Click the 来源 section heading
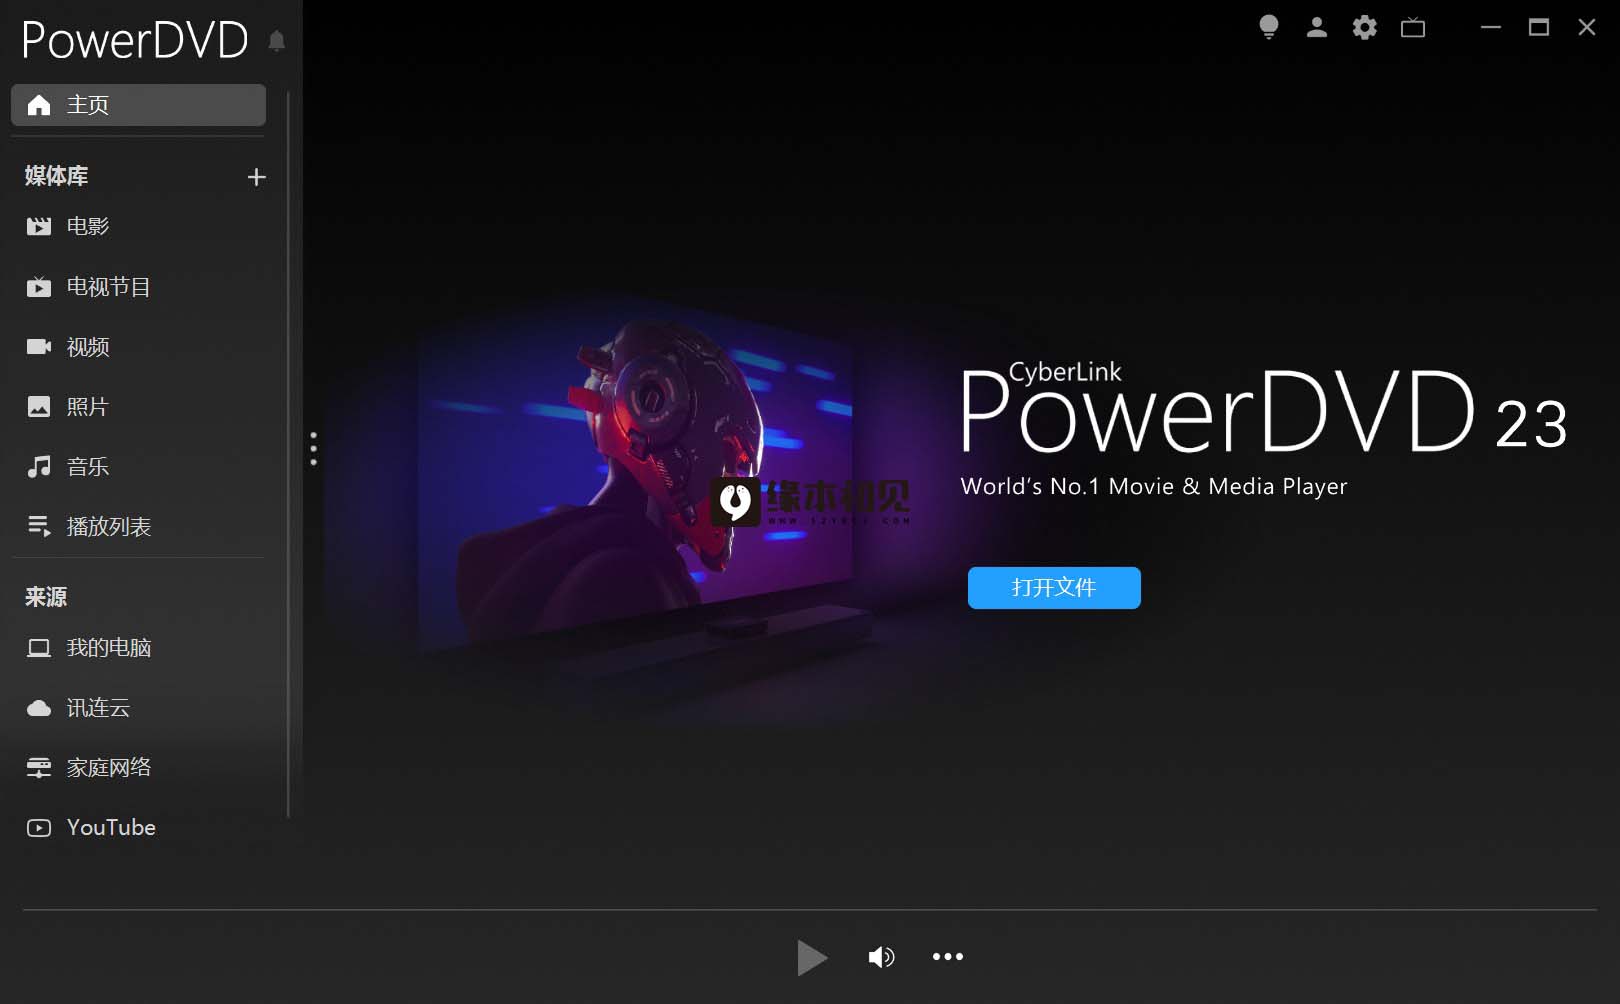 pyautogui.click(x=46, y=597)
